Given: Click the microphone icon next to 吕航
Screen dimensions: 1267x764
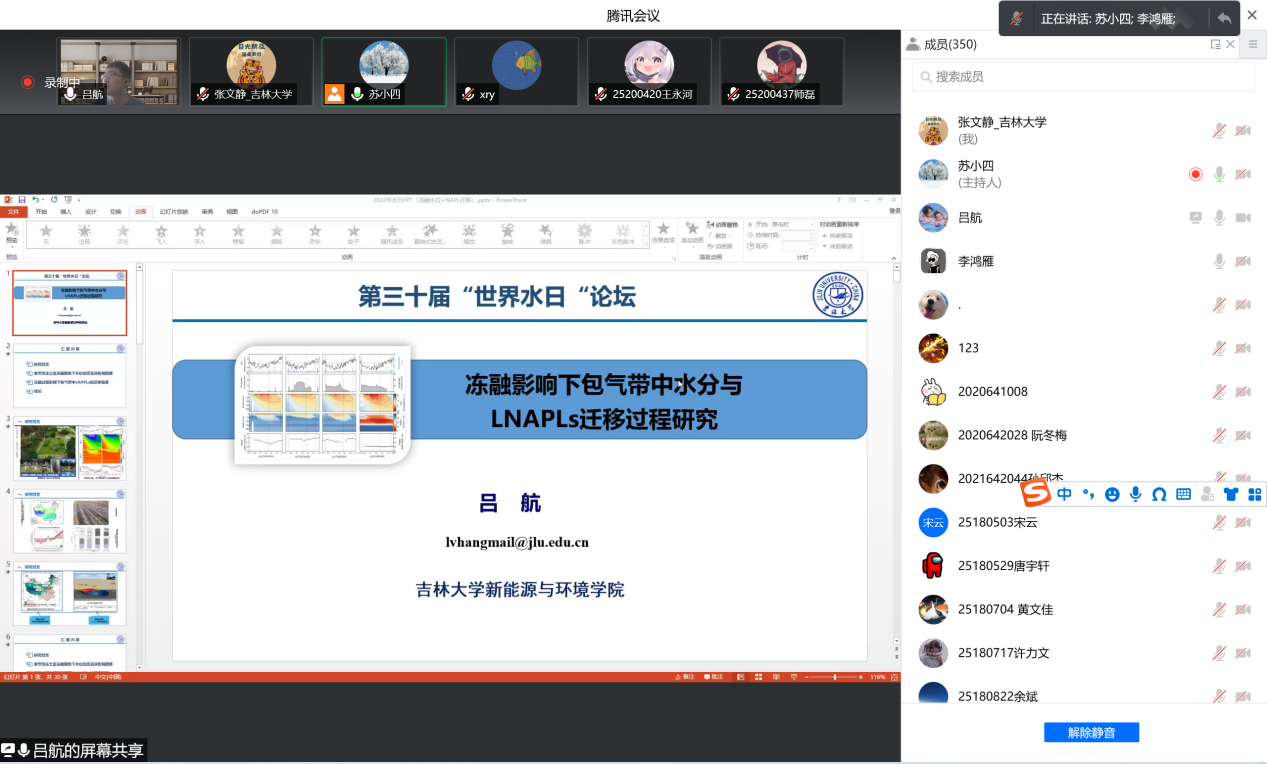Looking at the screenshot, I should (x=1219, y=218).
